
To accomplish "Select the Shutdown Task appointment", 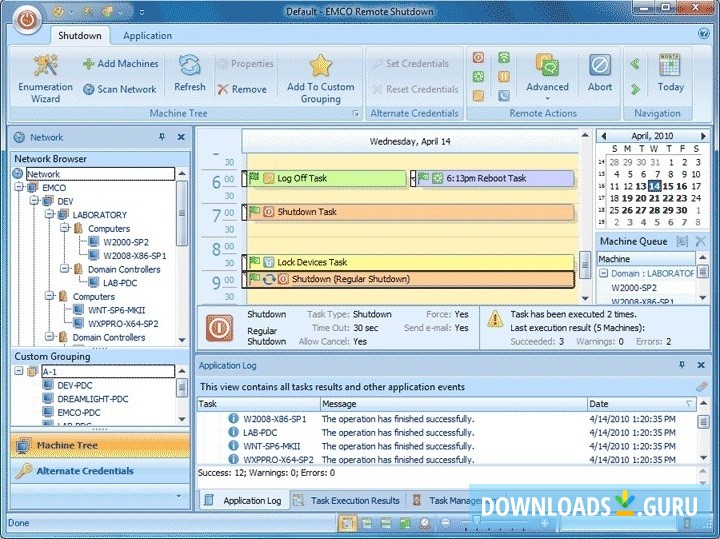I will 408,212.
